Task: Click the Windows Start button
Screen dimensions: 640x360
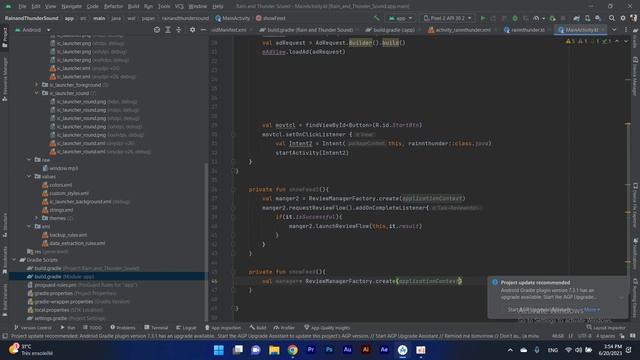Action: 219,350
